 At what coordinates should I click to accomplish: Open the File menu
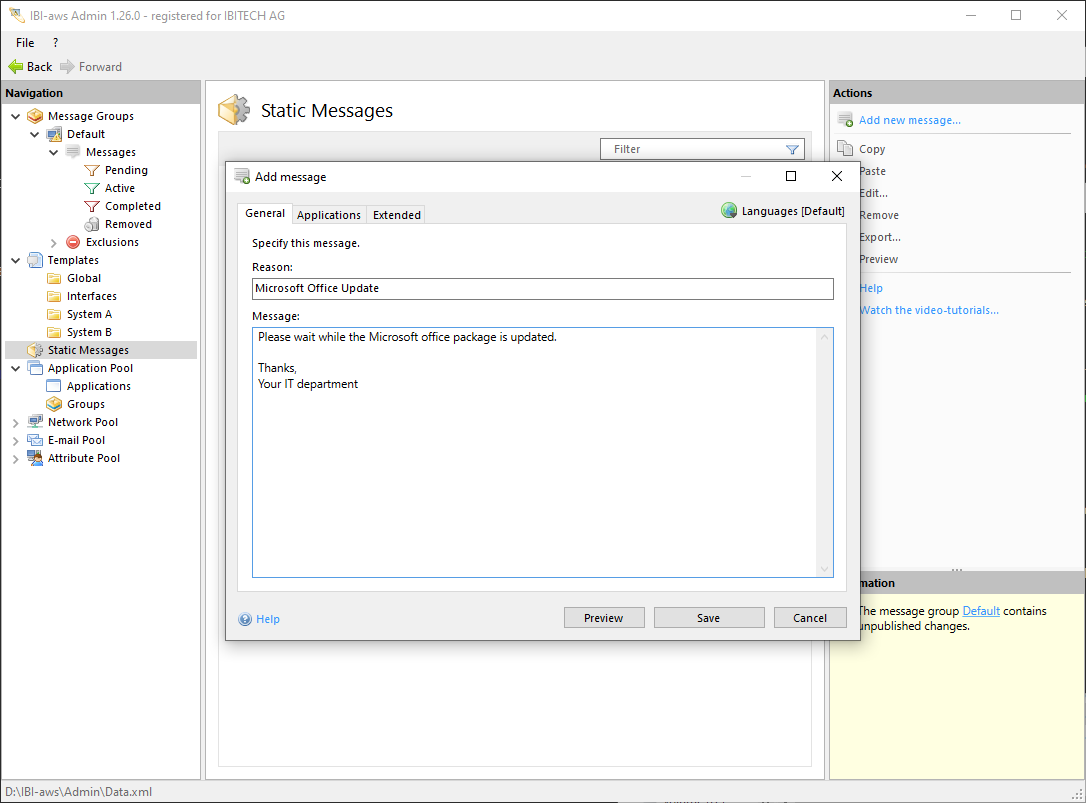tap(25, 43)
